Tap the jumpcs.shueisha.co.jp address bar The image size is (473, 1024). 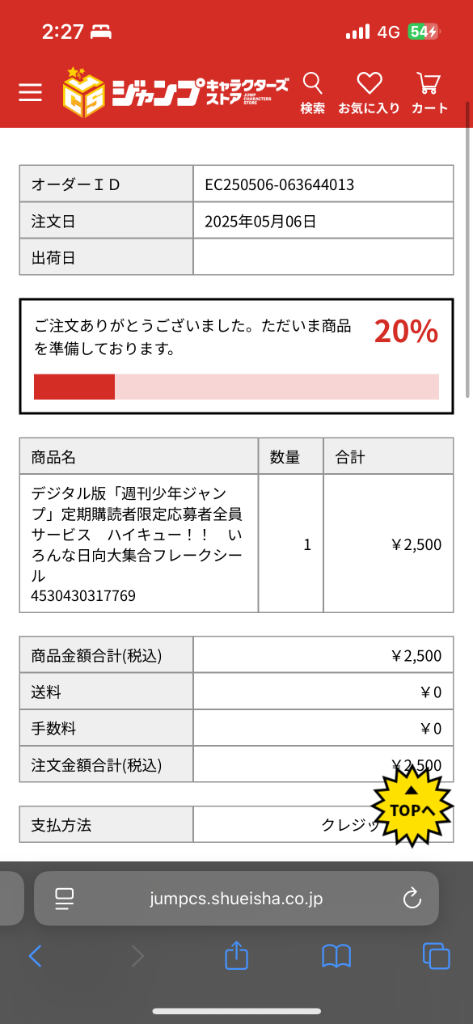click(236, 899)
